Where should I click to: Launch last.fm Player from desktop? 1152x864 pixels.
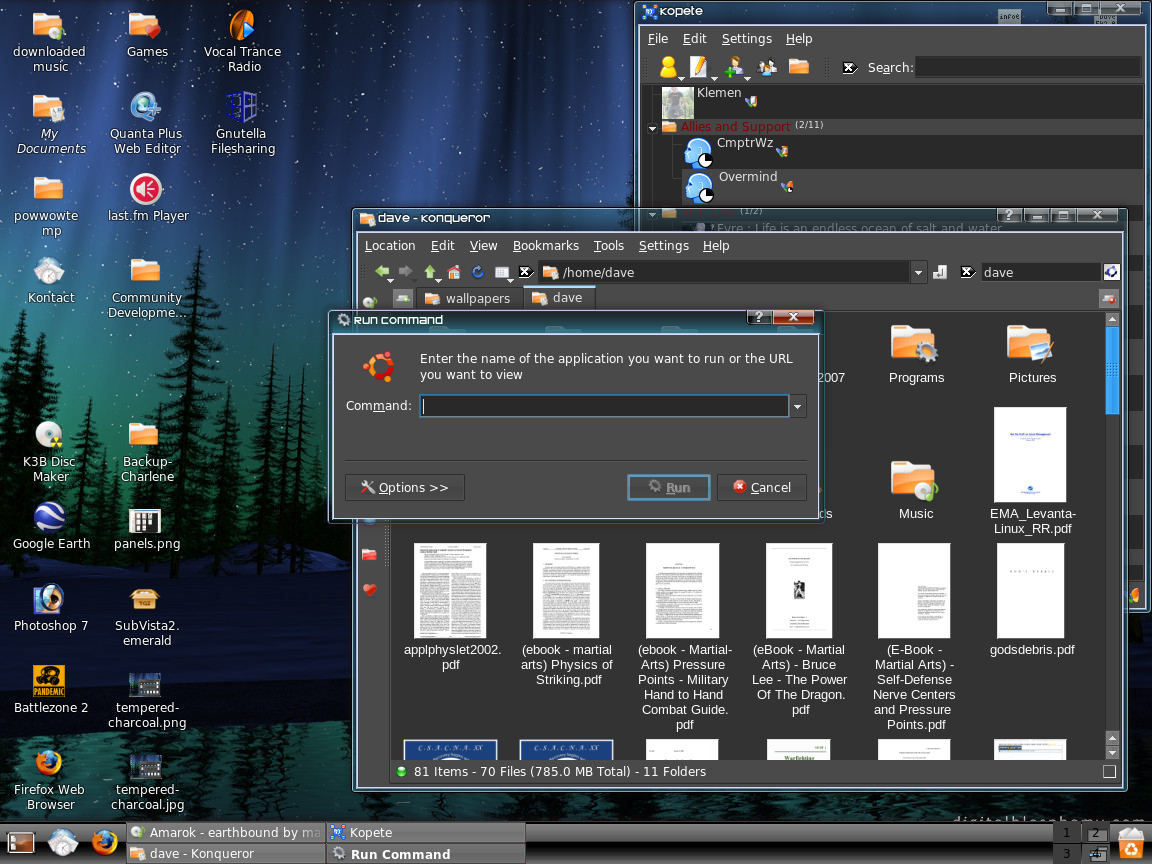click(x=146, y=189)
